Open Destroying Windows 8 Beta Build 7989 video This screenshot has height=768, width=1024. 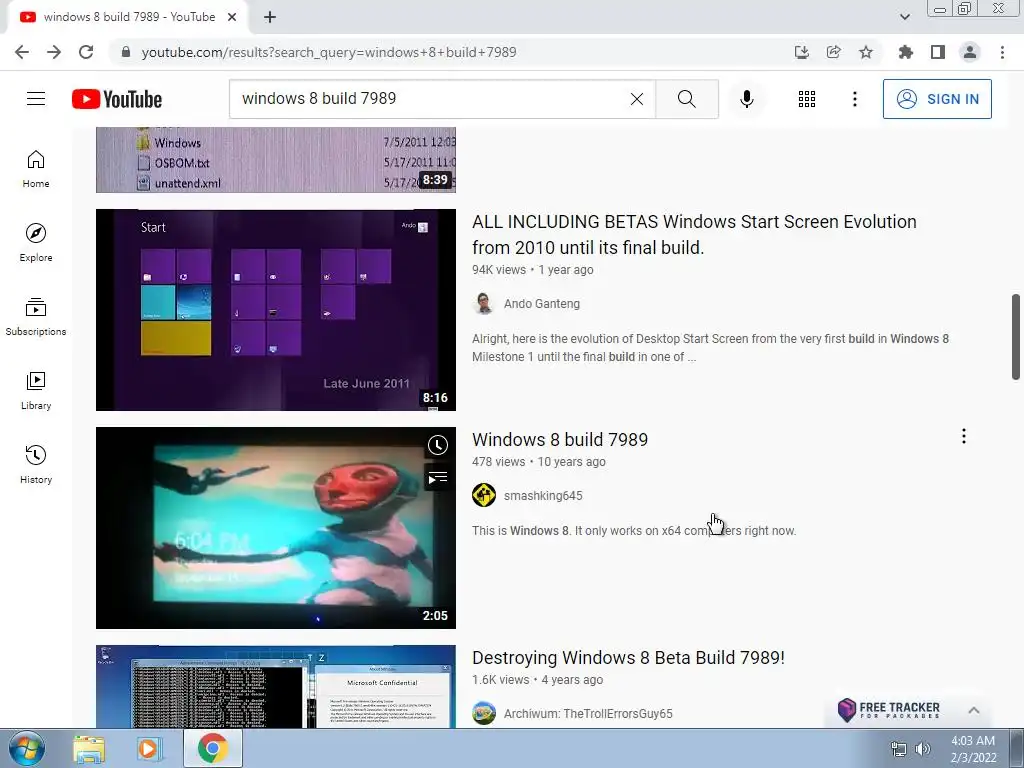click(x=628, y=658)
